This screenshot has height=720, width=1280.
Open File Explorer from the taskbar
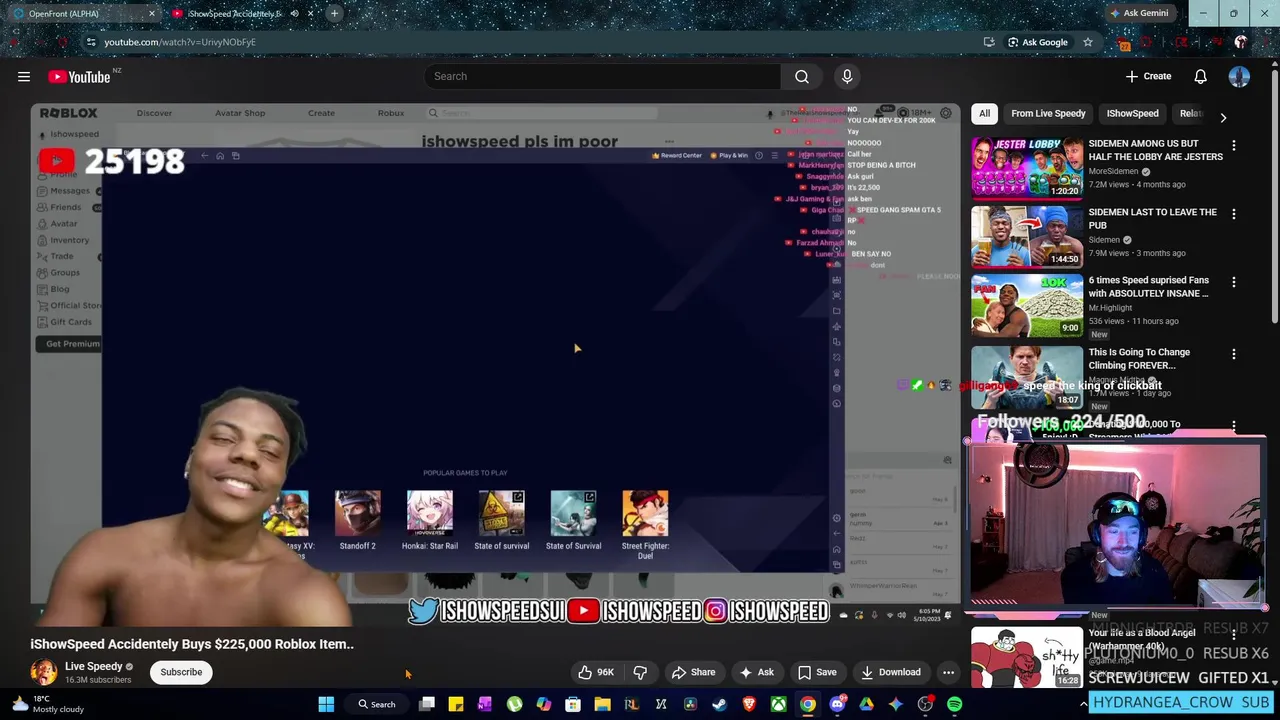tap(602, 704)
